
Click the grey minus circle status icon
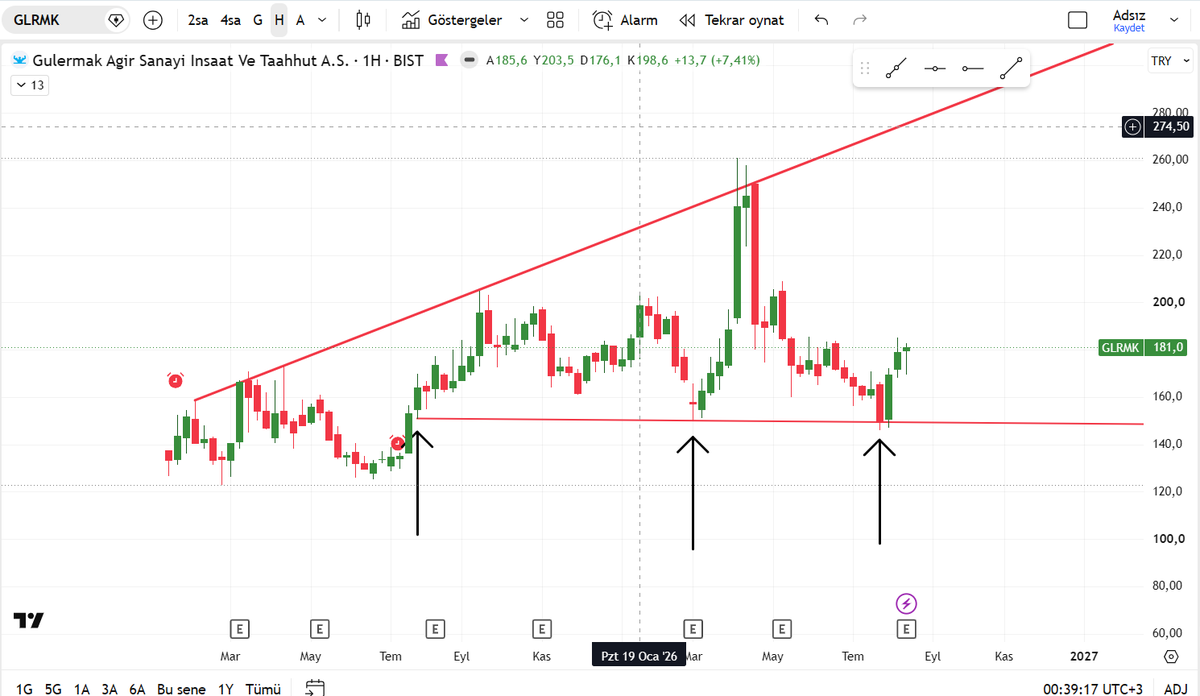point(468,60)
